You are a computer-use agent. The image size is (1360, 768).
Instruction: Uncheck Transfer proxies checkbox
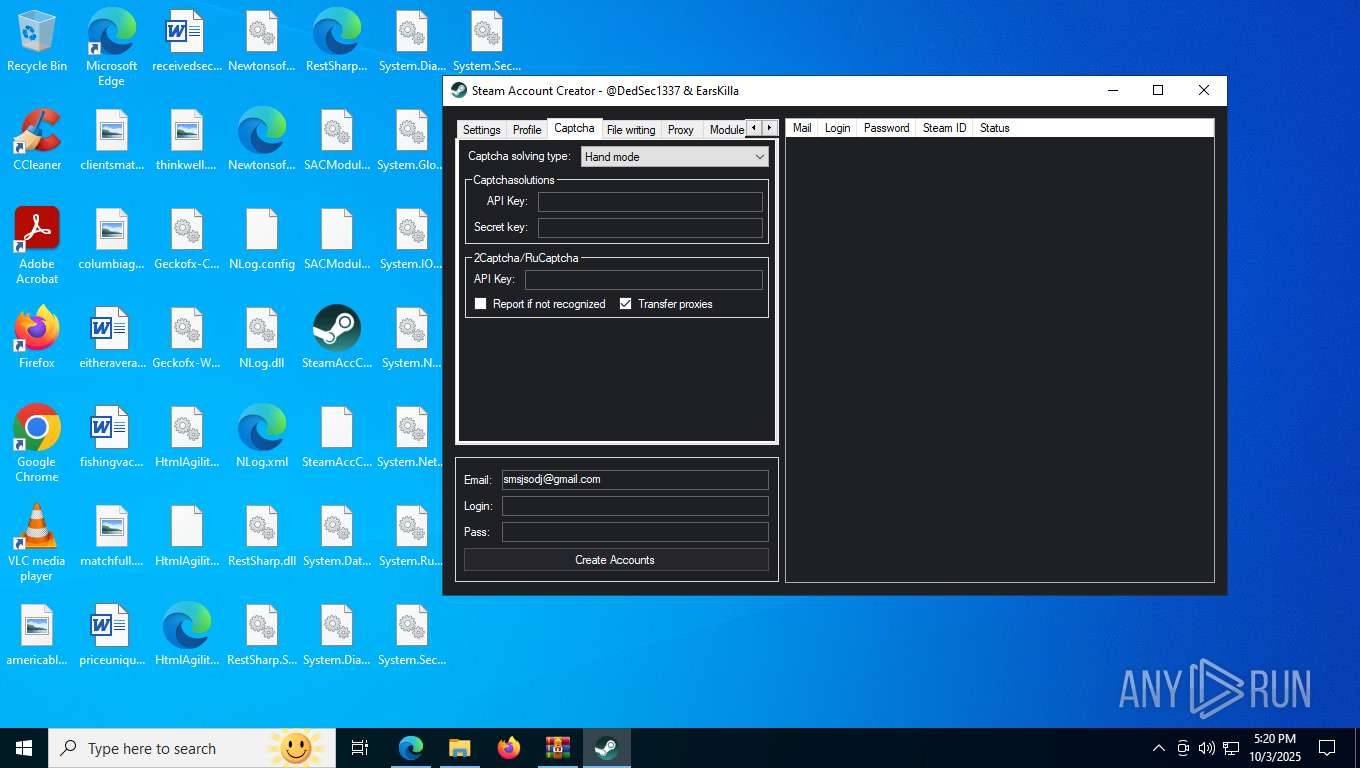click(x=626, y=304)
